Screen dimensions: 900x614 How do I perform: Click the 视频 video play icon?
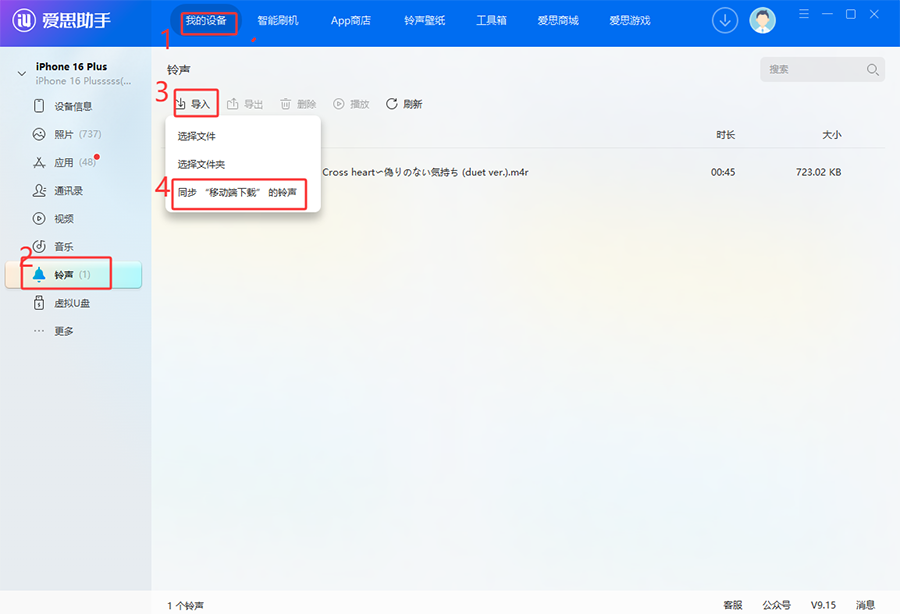click(x=39, y=219)
